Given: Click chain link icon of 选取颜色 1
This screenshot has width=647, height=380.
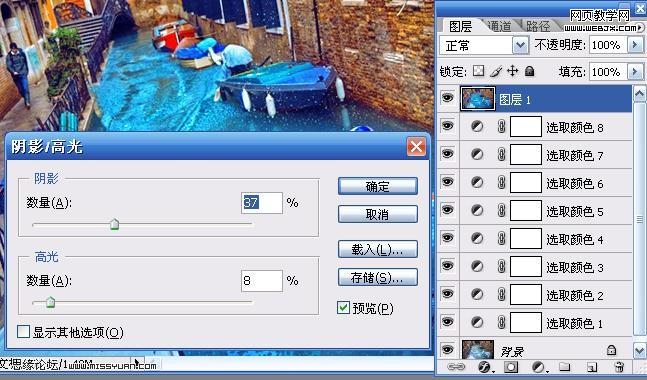Looking at the screenshot, I should tap(501, 322).
